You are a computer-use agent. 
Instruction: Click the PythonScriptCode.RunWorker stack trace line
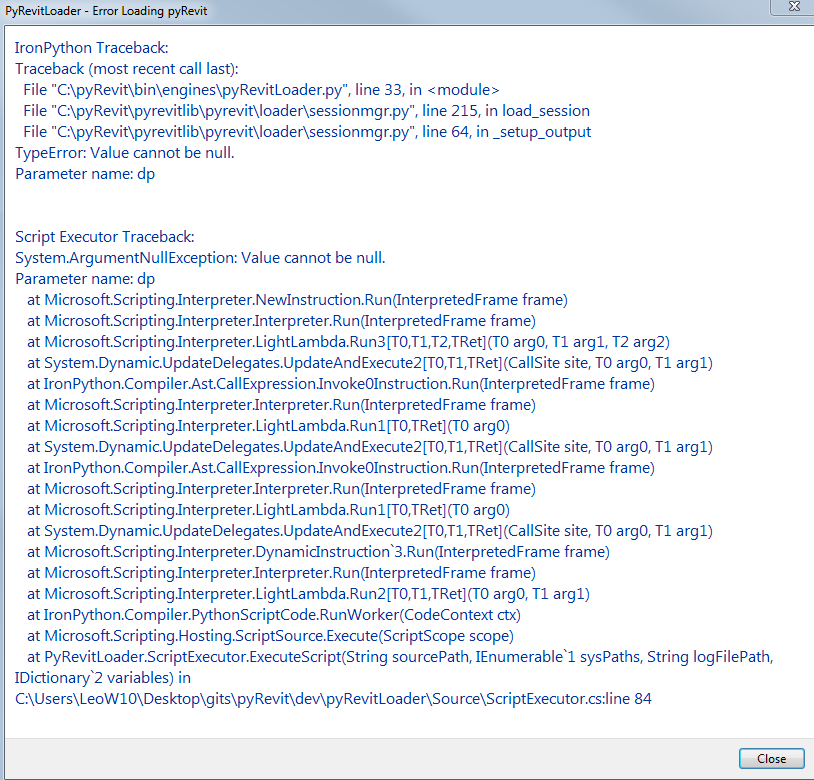click(274, 614)
